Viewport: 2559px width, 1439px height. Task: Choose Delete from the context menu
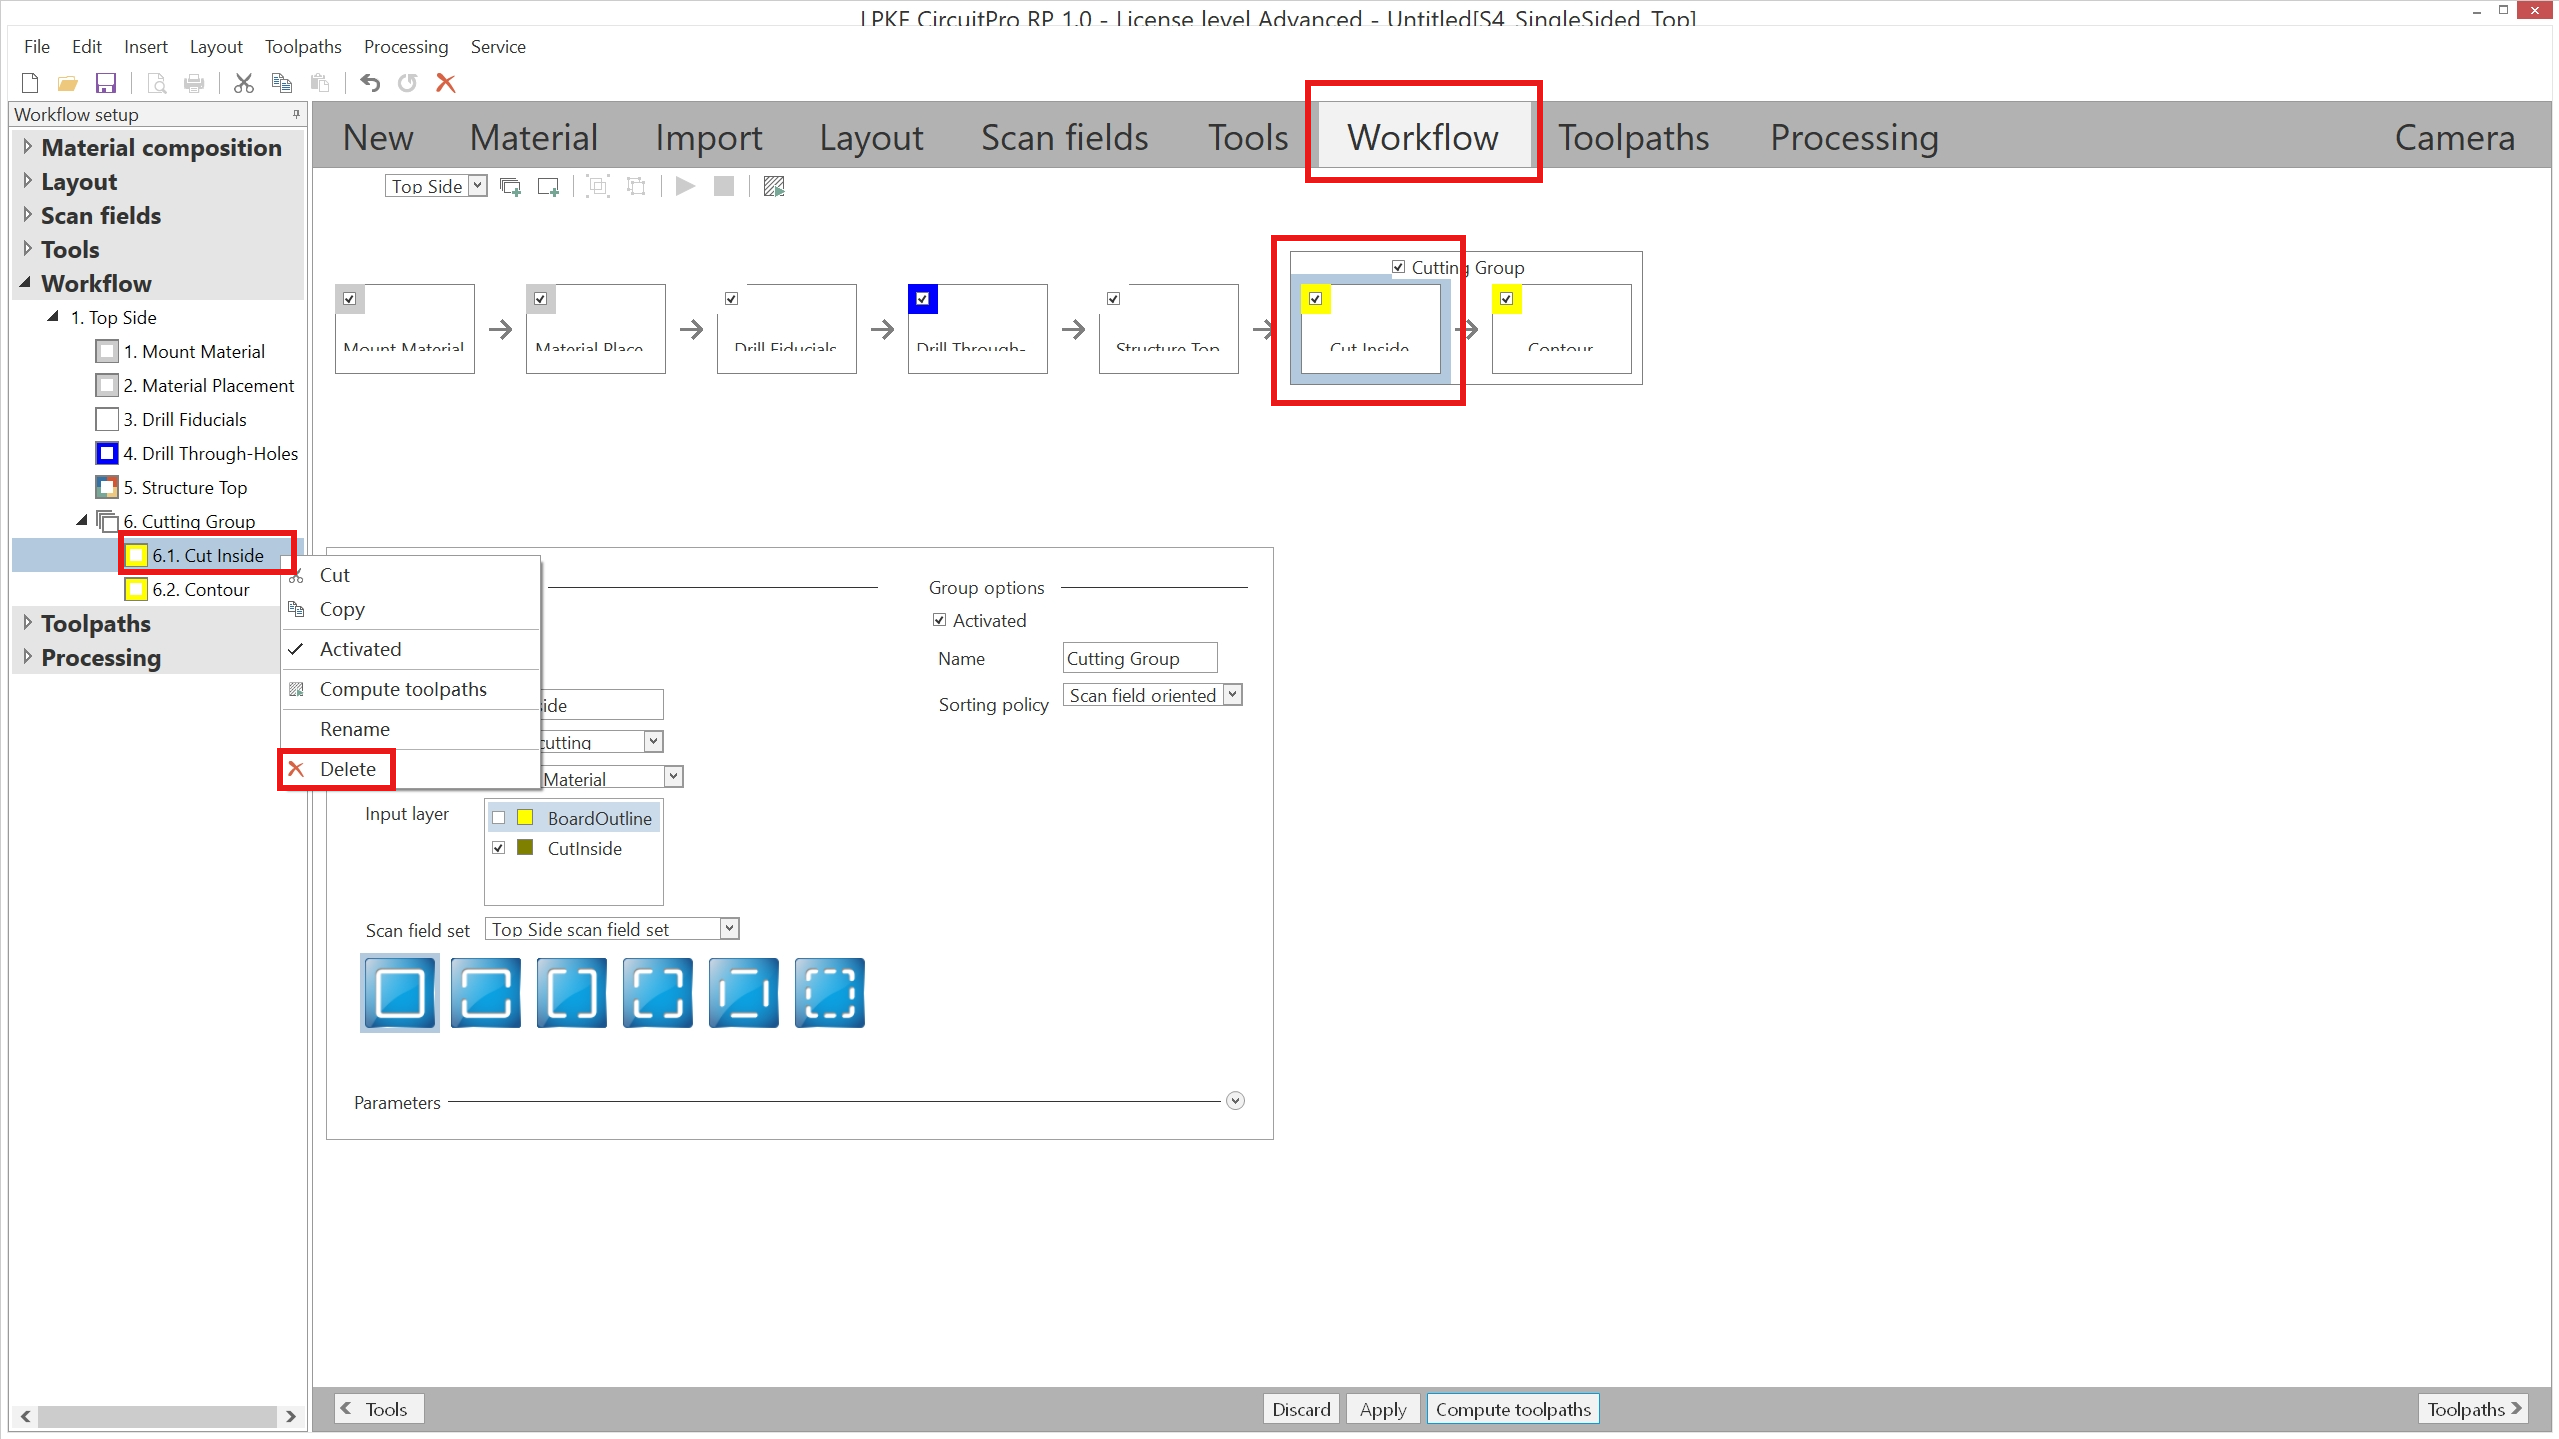pos(347,769)
